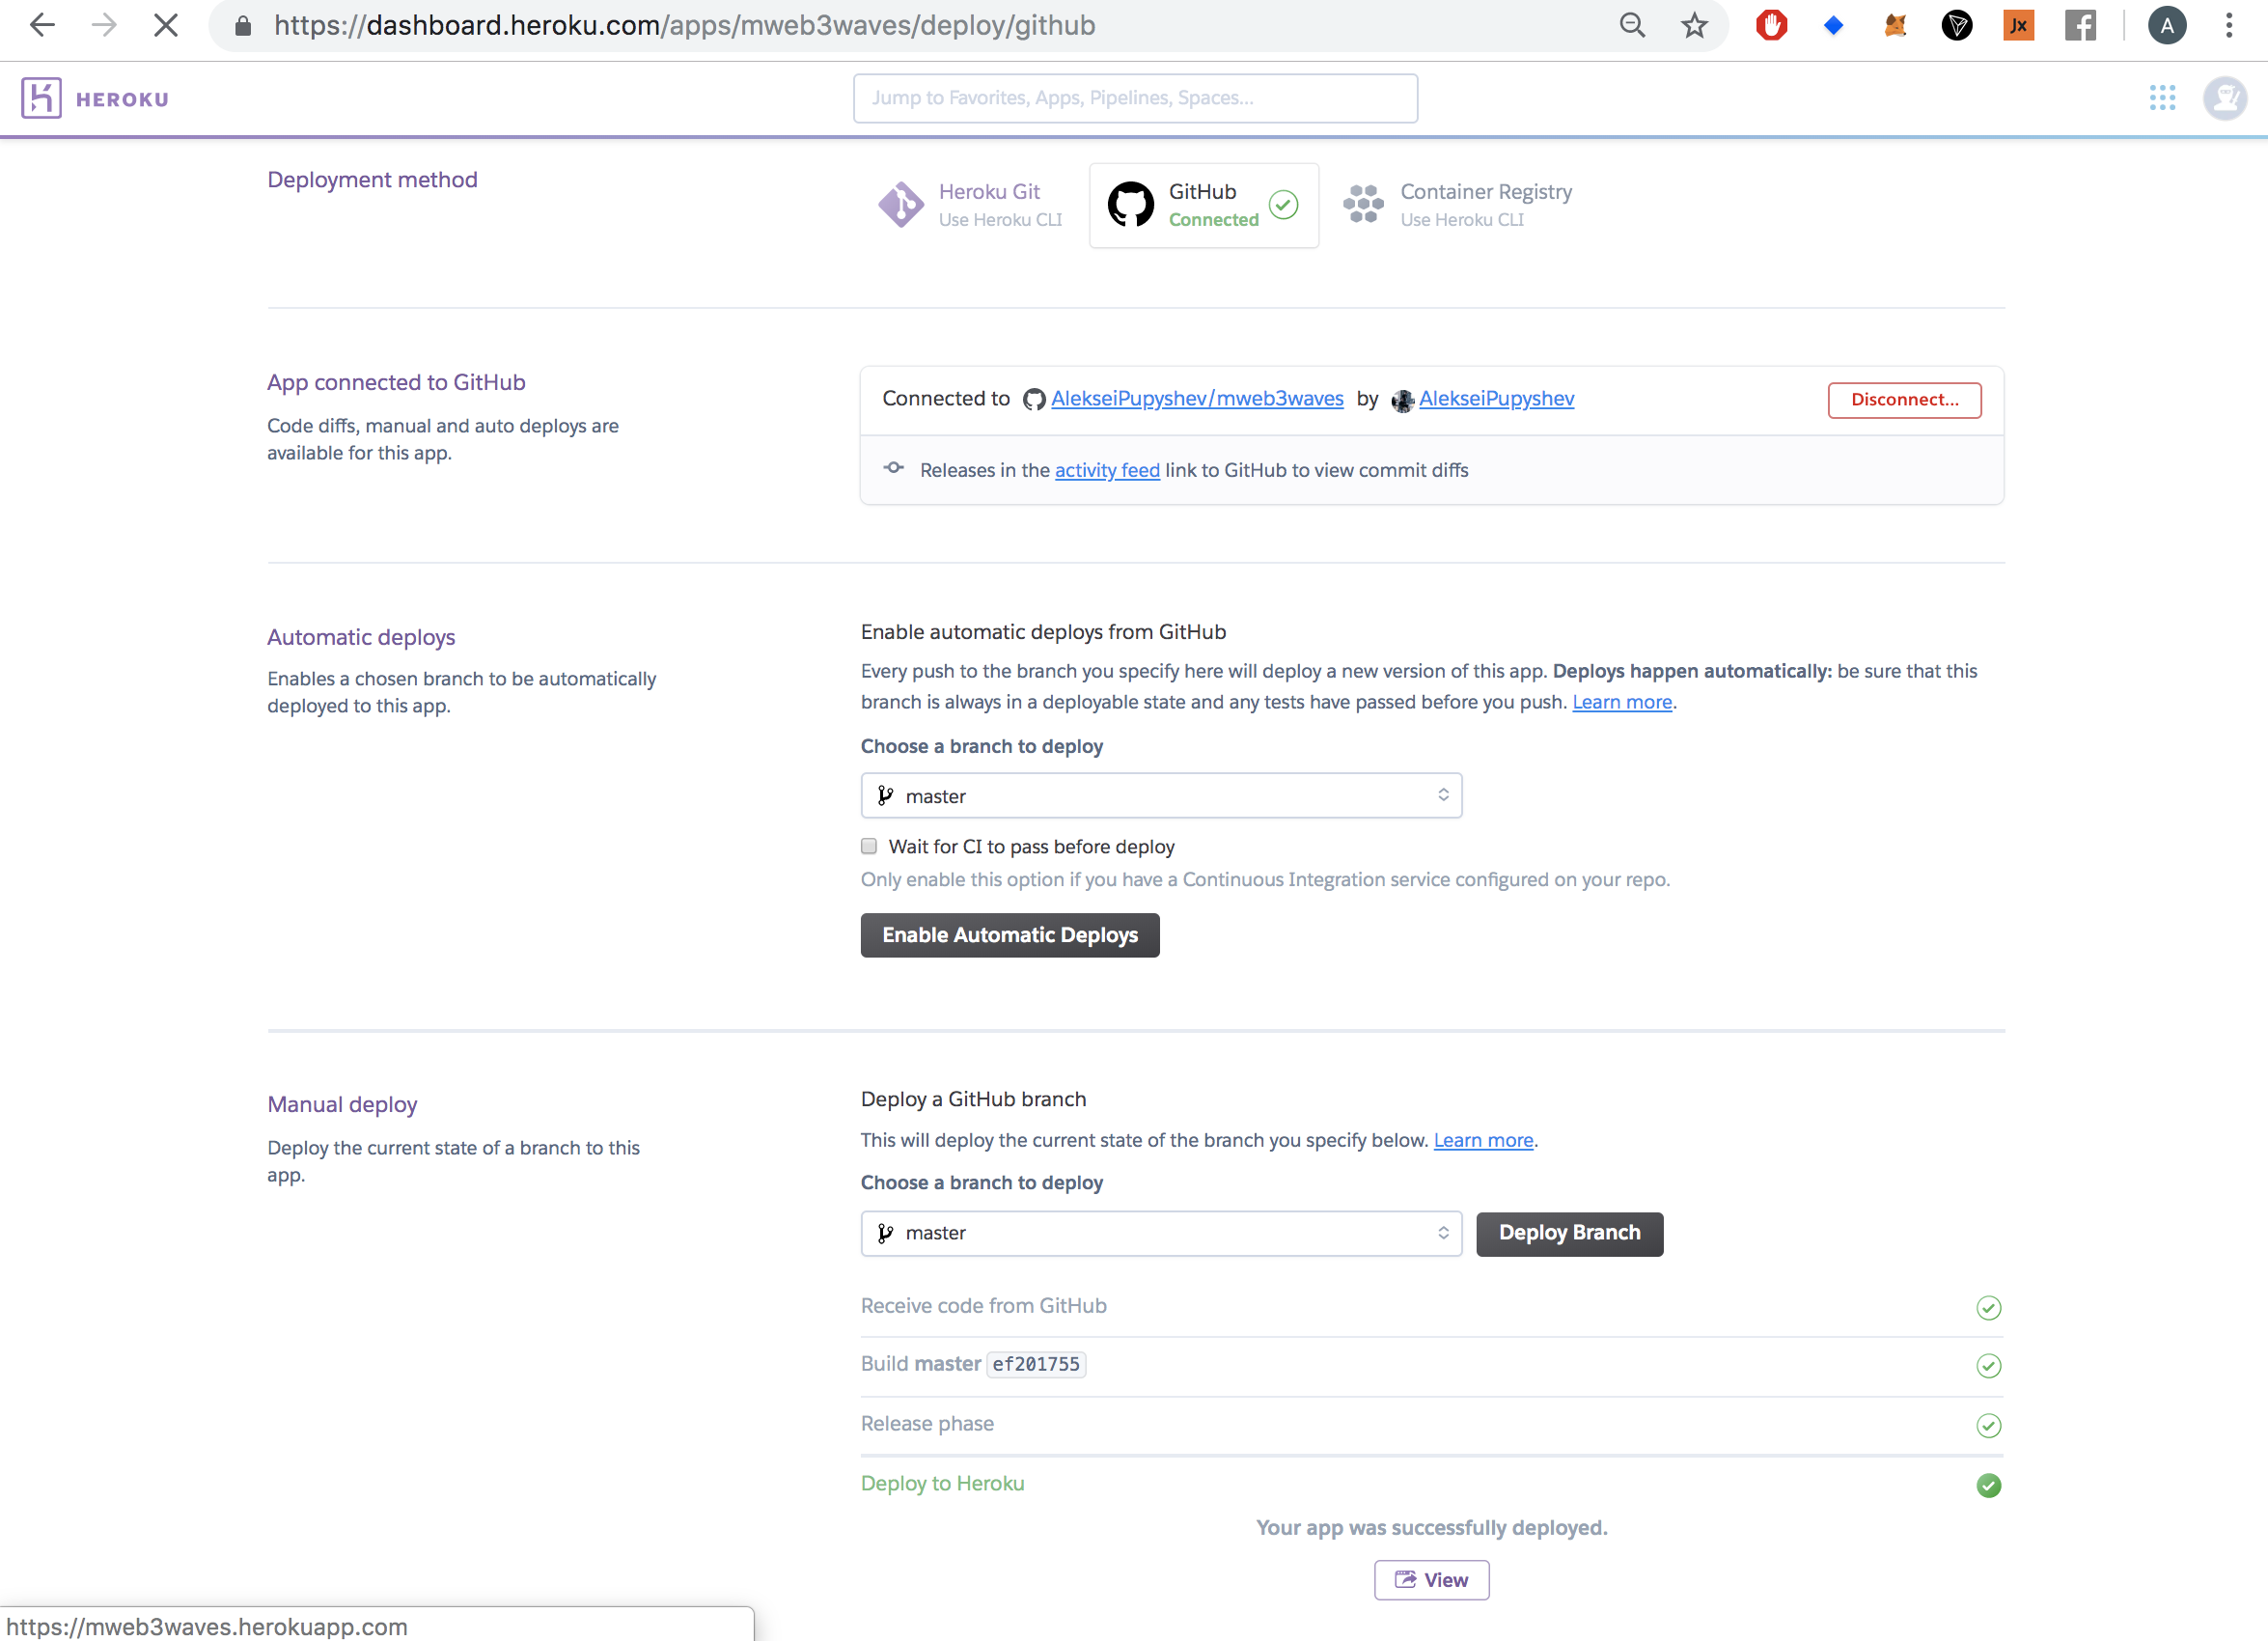Bookmark page with star icon
The width and height of the screenshot is (2268, 1641).
pyautogui.click(x=1694, y=25)
